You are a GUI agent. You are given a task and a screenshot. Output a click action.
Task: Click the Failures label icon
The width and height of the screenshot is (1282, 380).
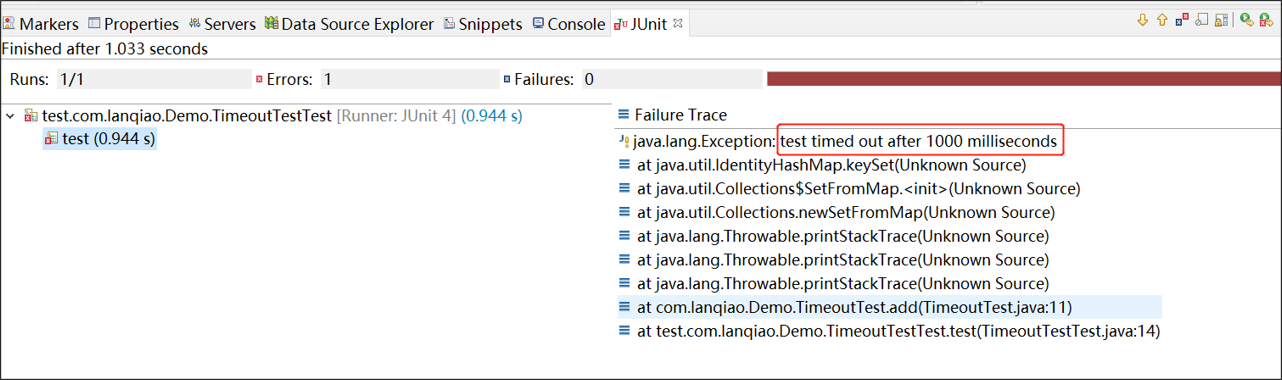[x=507, y=79]
